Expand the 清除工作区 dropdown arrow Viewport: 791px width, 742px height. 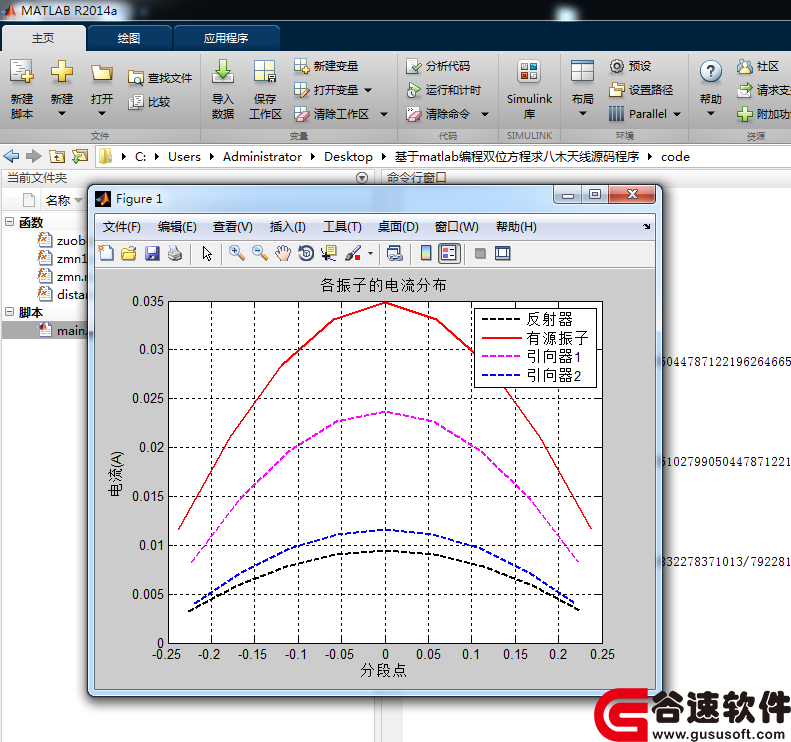(x=384, y=115)
